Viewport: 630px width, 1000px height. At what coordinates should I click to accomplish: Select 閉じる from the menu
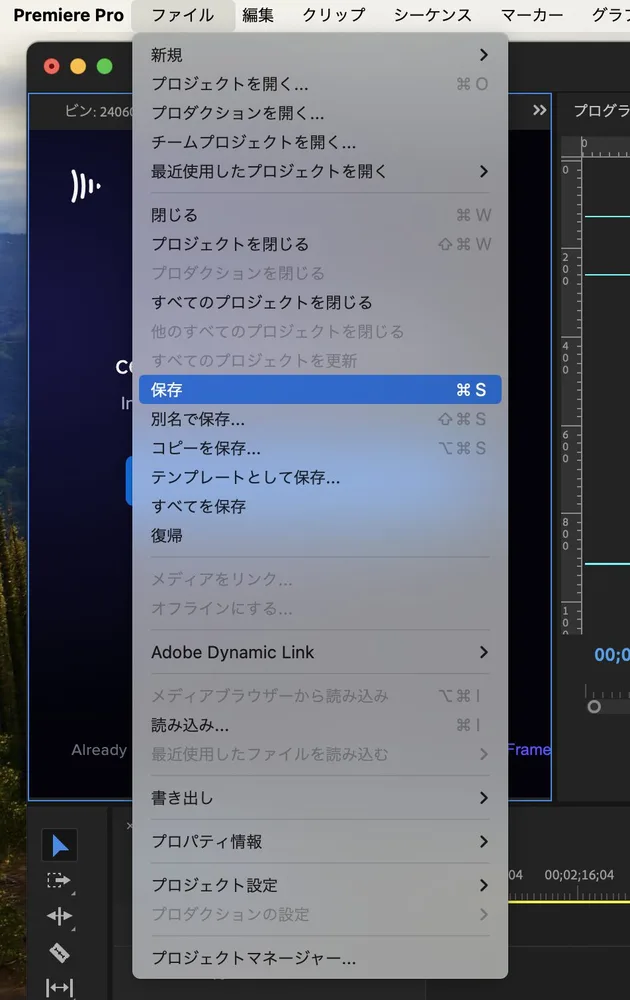[320, 215]
